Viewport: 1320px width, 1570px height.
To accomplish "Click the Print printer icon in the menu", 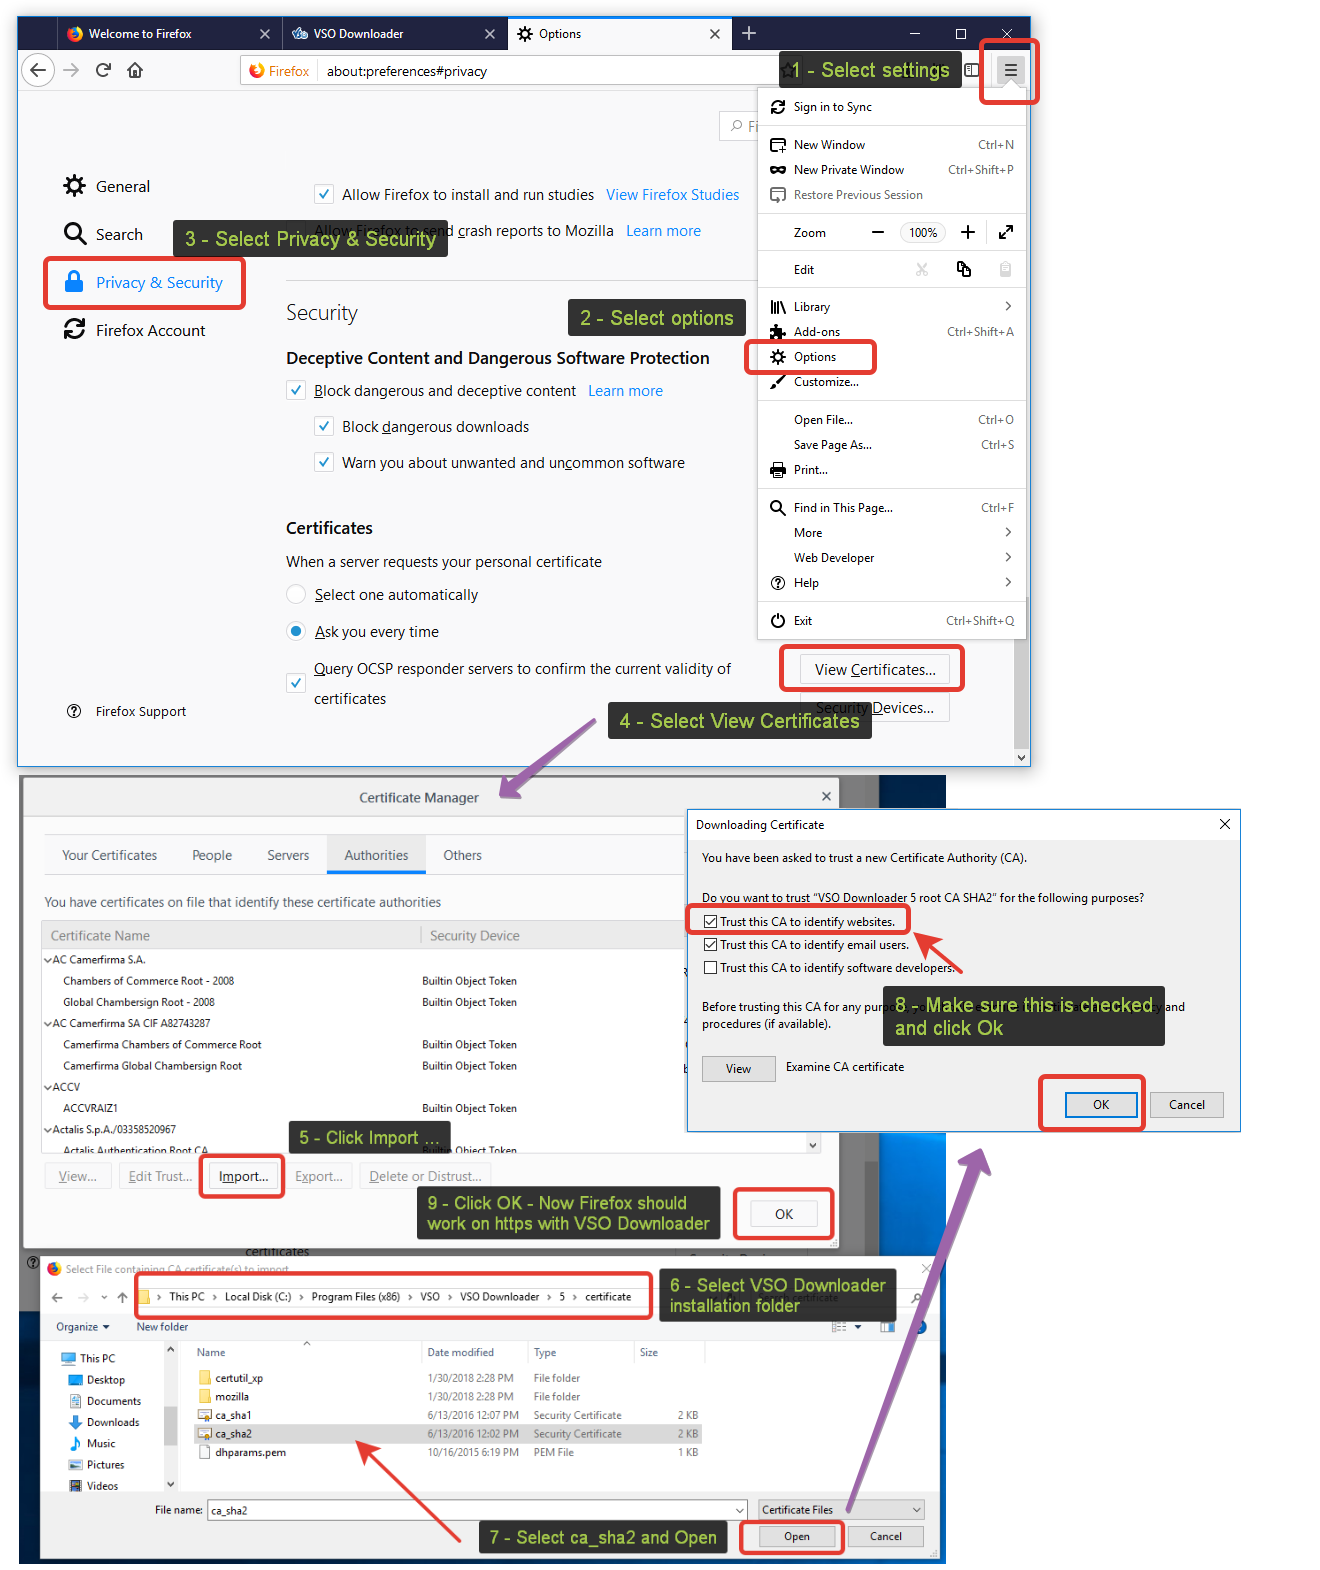I will click(x=778, y=470).
